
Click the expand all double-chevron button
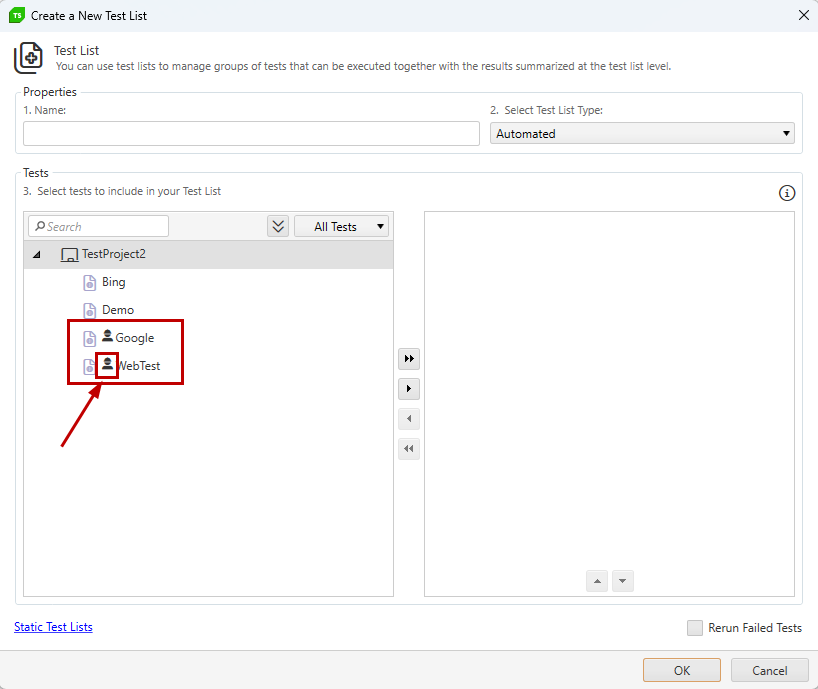click(278, 226)
